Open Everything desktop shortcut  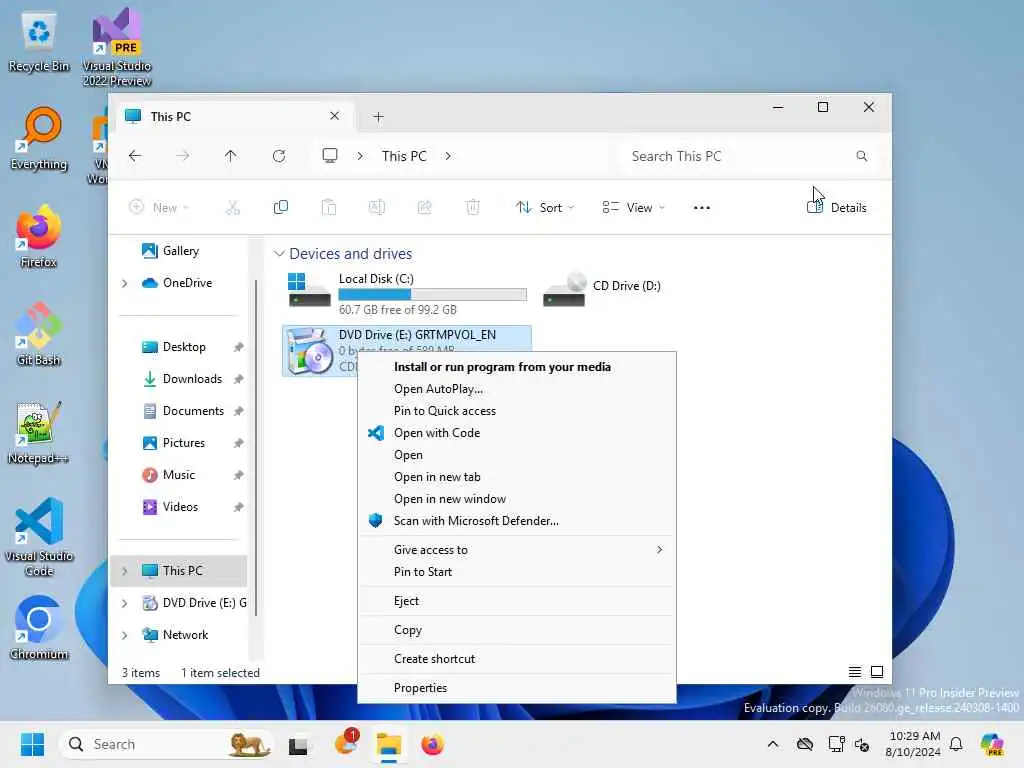(39, 138)
